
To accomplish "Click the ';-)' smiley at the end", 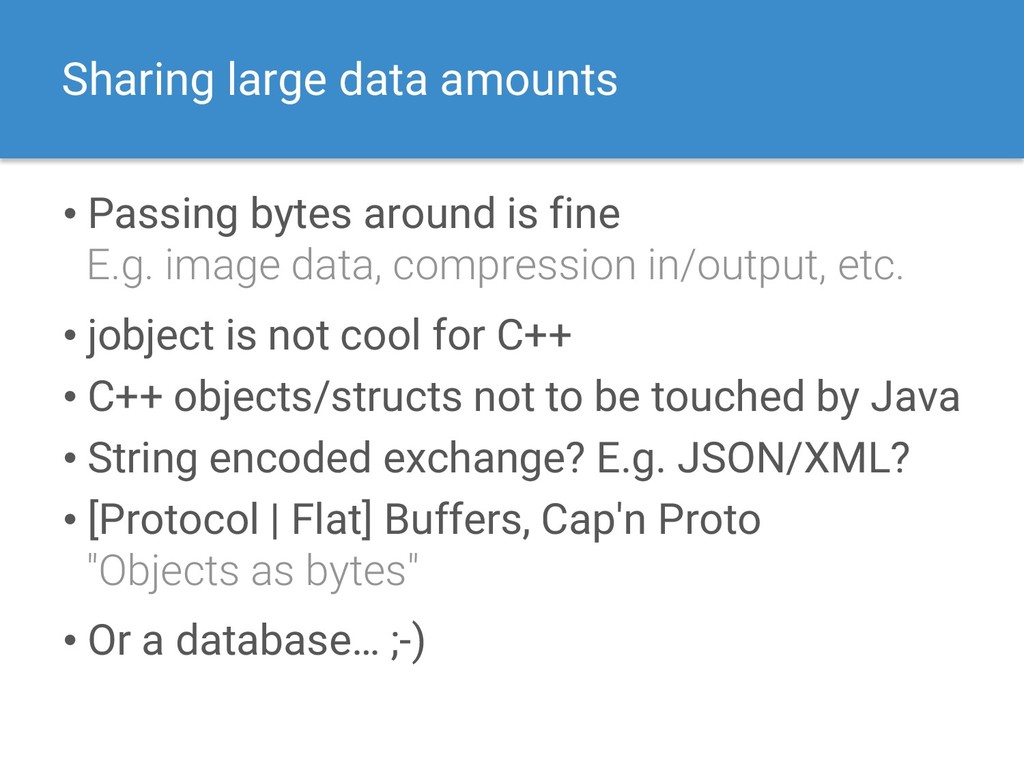I will 407,641.
